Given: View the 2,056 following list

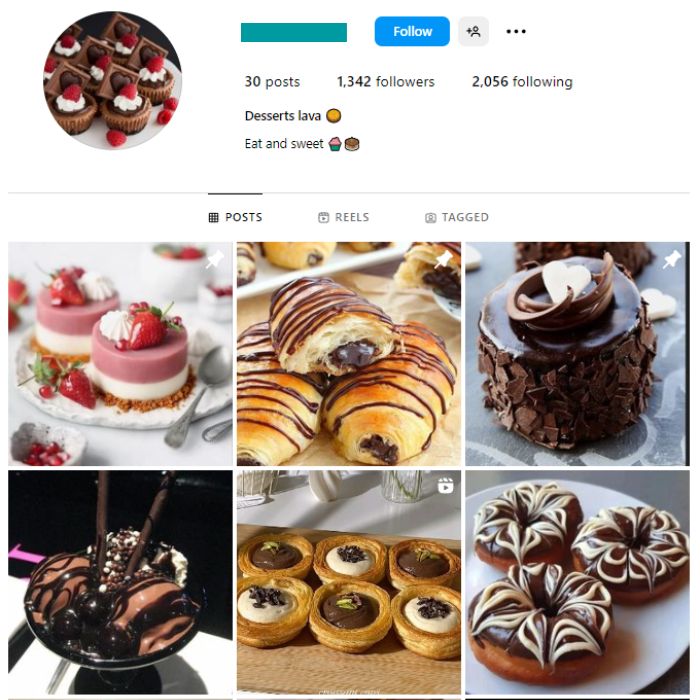Looking at the screenshot, I should point(522,82).
